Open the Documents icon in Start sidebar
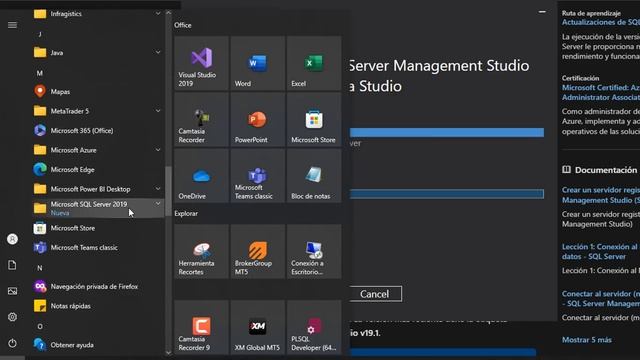The width and height of the screenshot is (640, 360). pyautogui.click(x=12, y=265)
